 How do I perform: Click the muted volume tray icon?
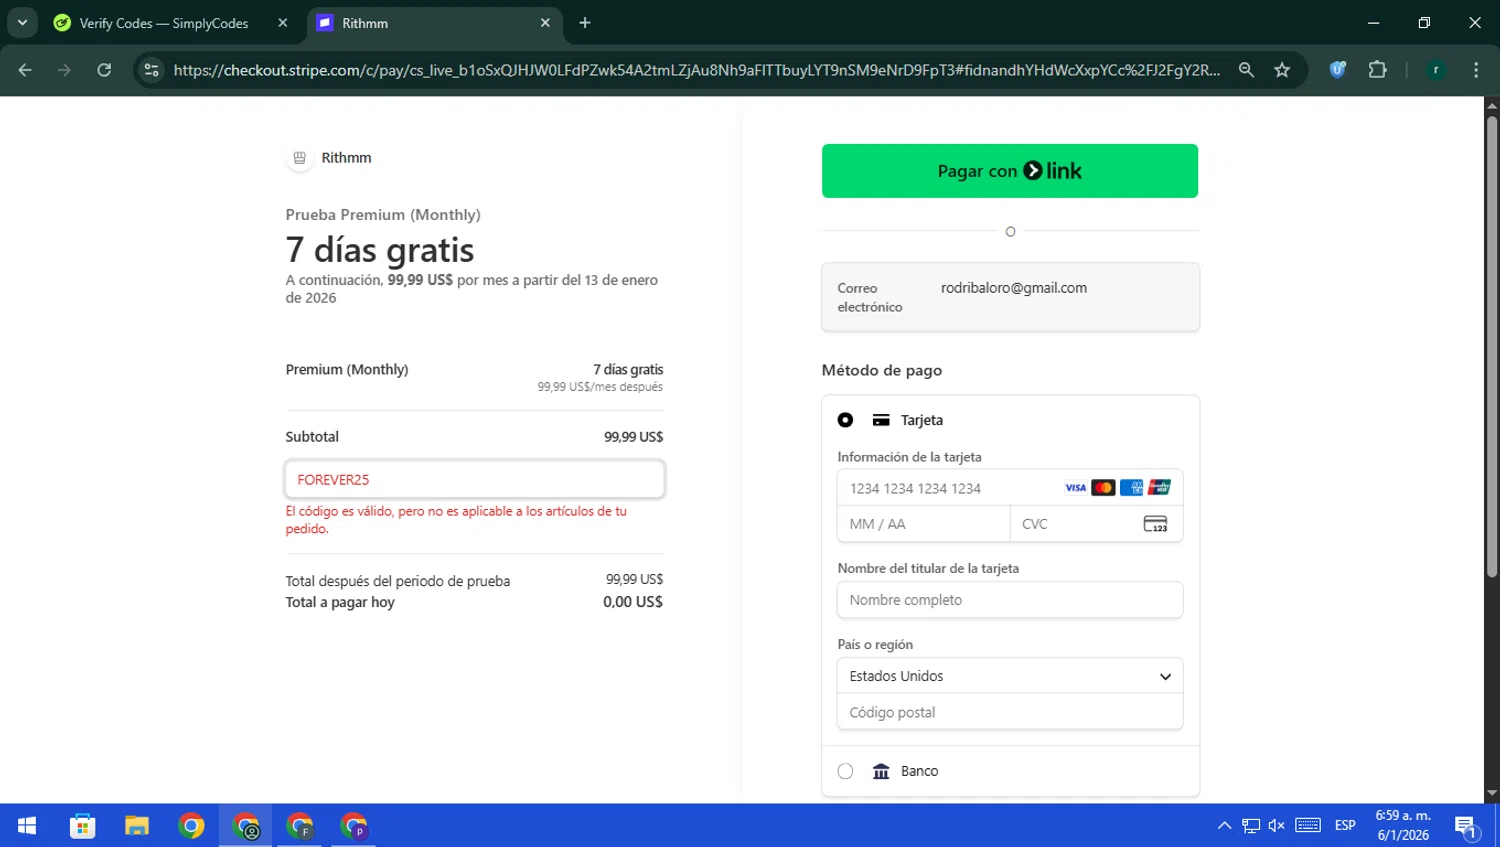[1277, 826]
